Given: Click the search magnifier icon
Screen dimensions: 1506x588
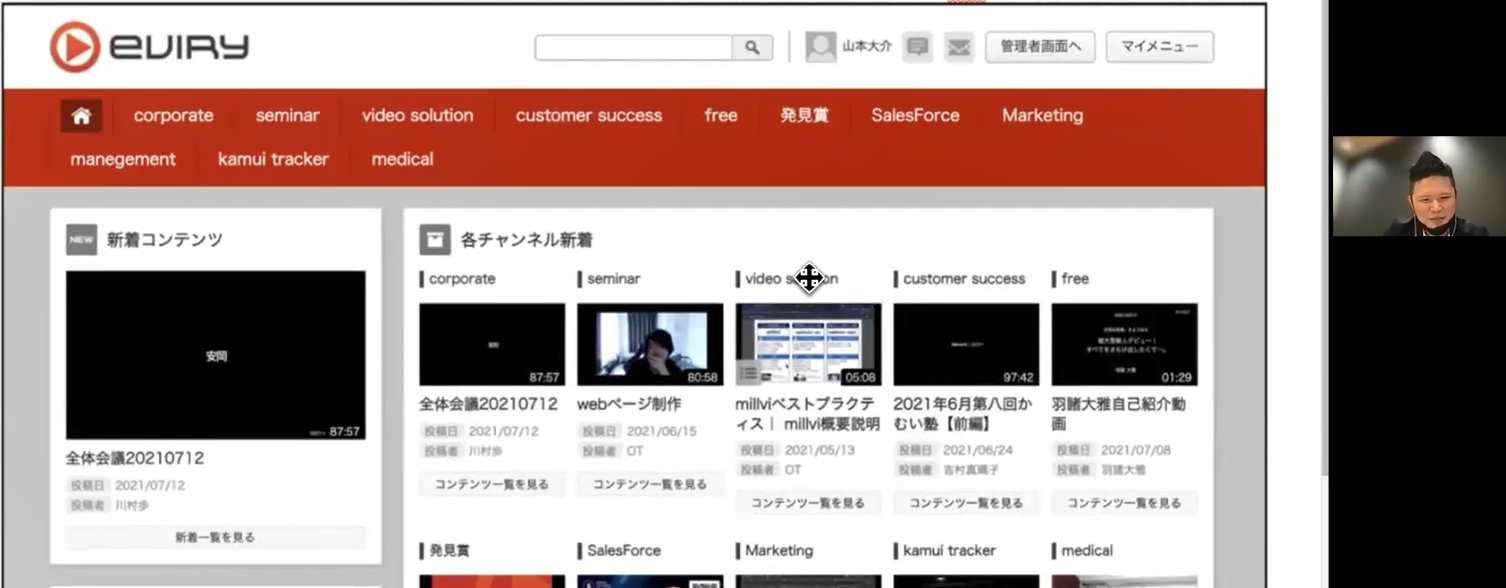Looking at the screenshot, I should click(752, 47).
